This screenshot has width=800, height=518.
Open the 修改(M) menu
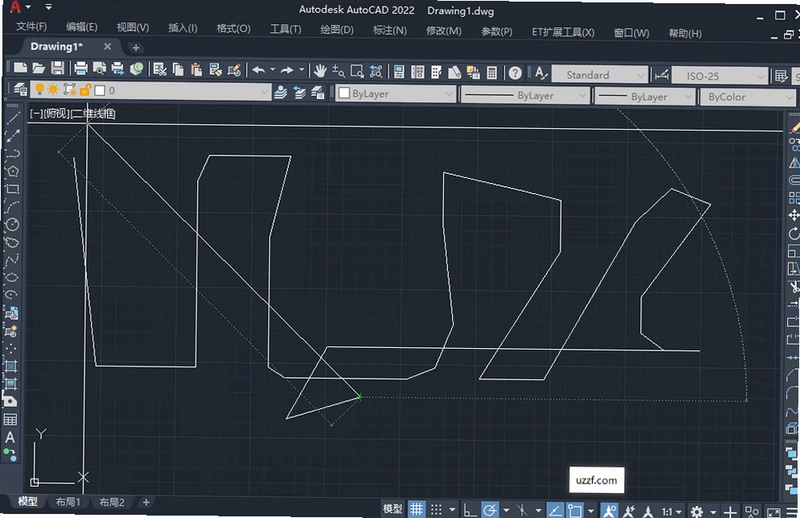click(444, 31)
